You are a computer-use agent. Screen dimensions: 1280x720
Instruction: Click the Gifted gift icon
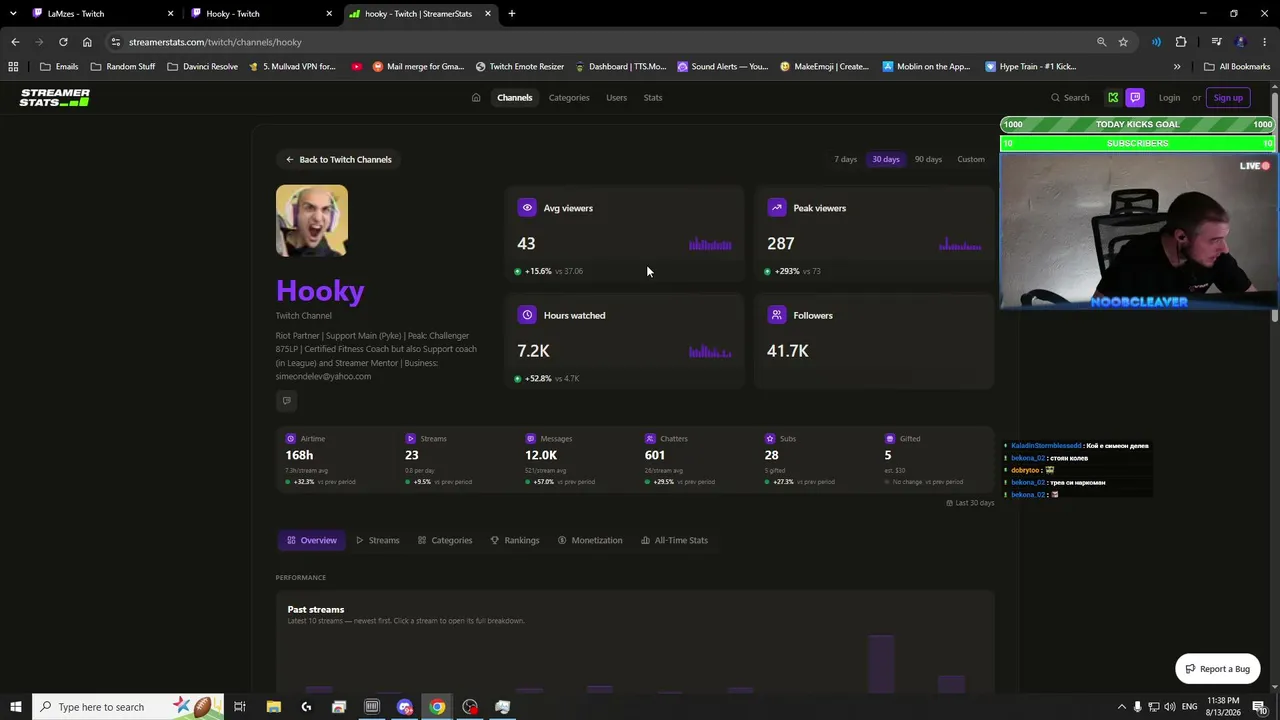coord(890,438)
